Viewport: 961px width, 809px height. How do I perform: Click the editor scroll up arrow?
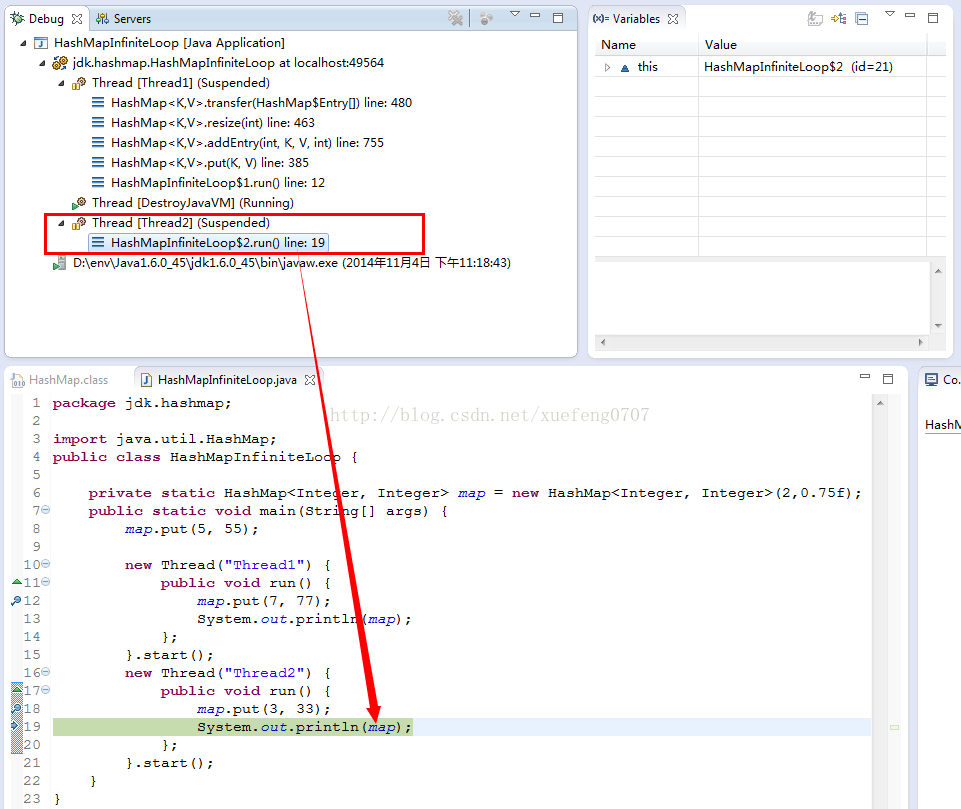pyautogui.click(x=880, y=403)
